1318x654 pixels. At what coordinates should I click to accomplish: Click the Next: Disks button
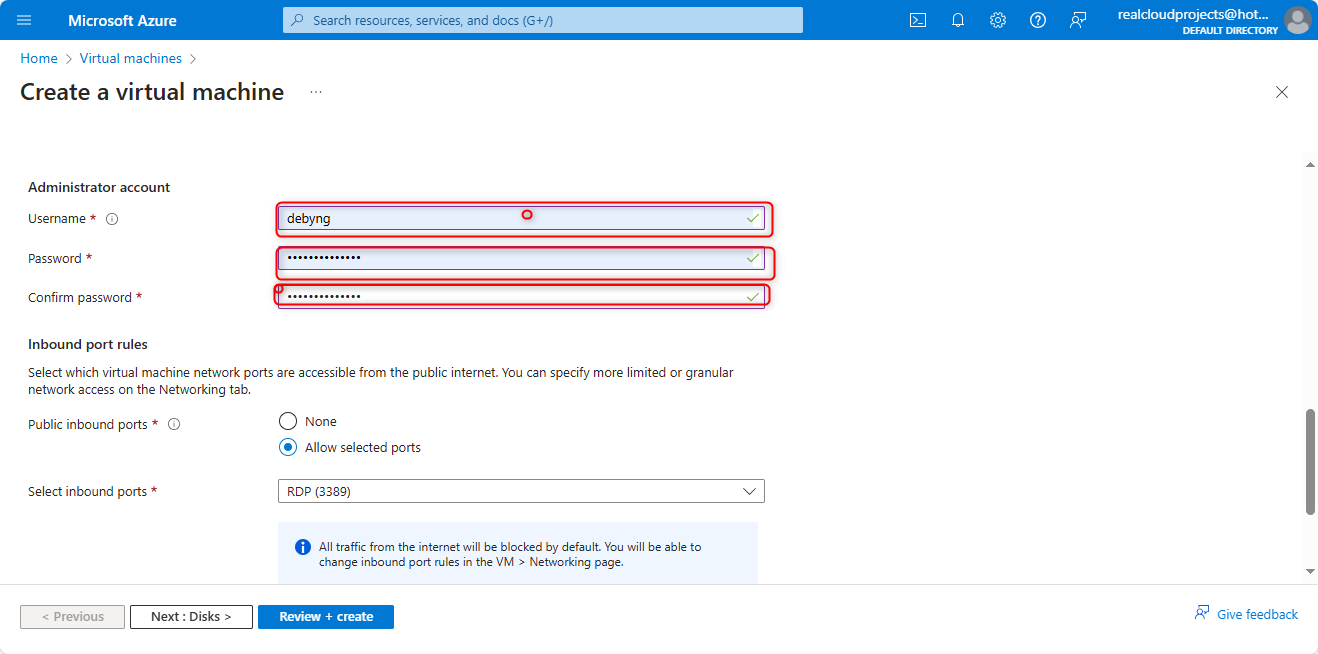(190, 617)
